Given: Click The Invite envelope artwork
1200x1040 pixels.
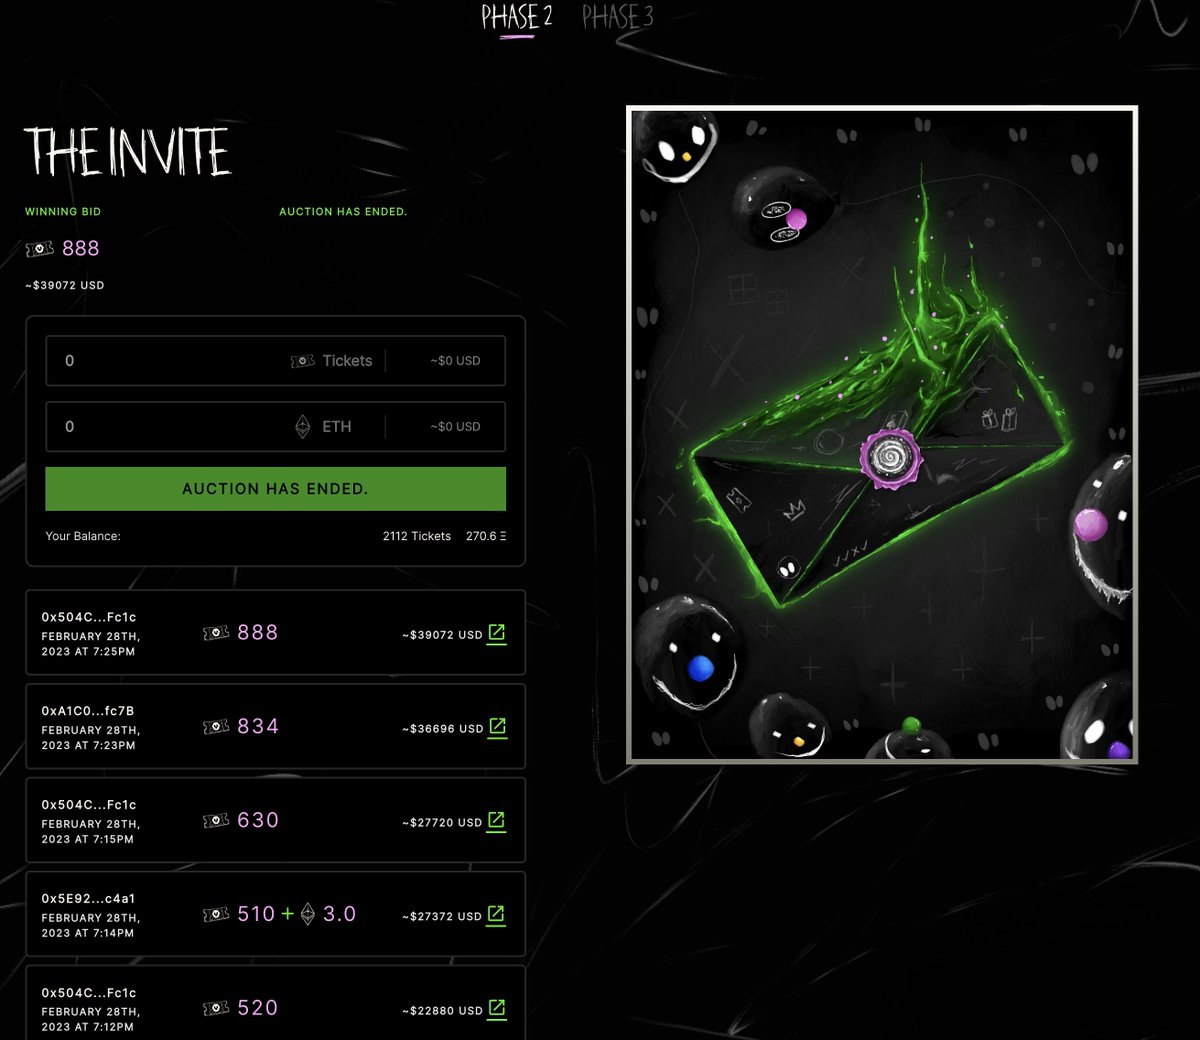Looking at the screenshot, I should (882, 435).
